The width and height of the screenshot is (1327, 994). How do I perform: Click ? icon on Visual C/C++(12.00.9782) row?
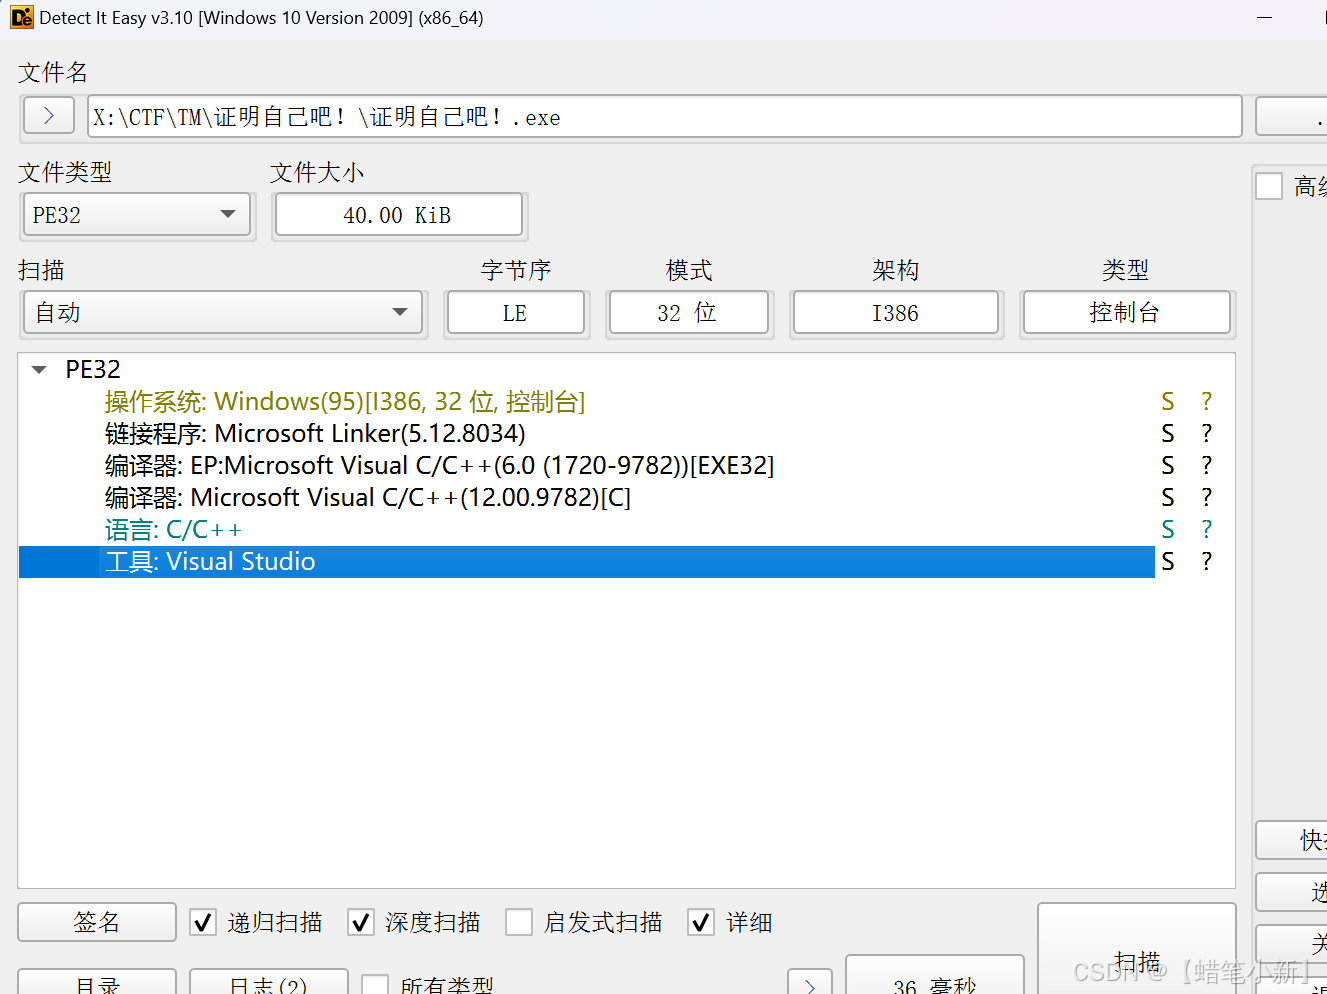pos(1206,498)
